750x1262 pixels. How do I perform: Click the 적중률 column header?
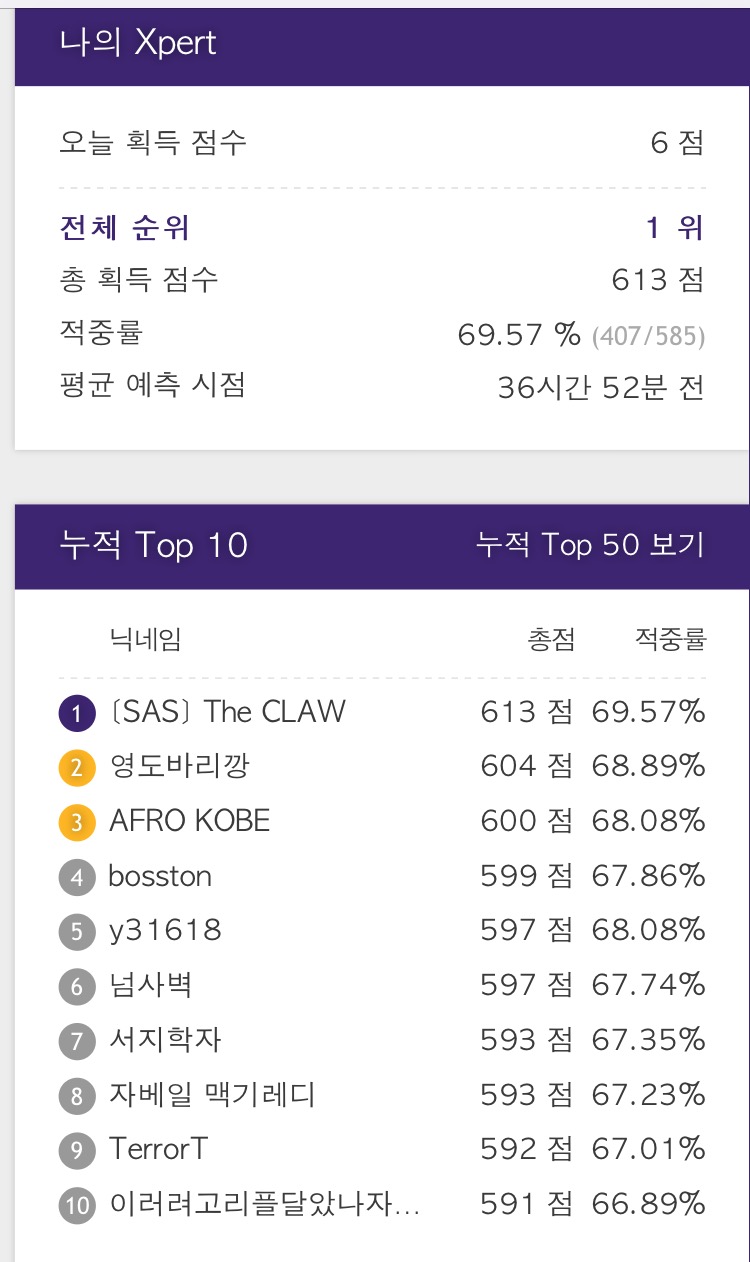point(670,639)
